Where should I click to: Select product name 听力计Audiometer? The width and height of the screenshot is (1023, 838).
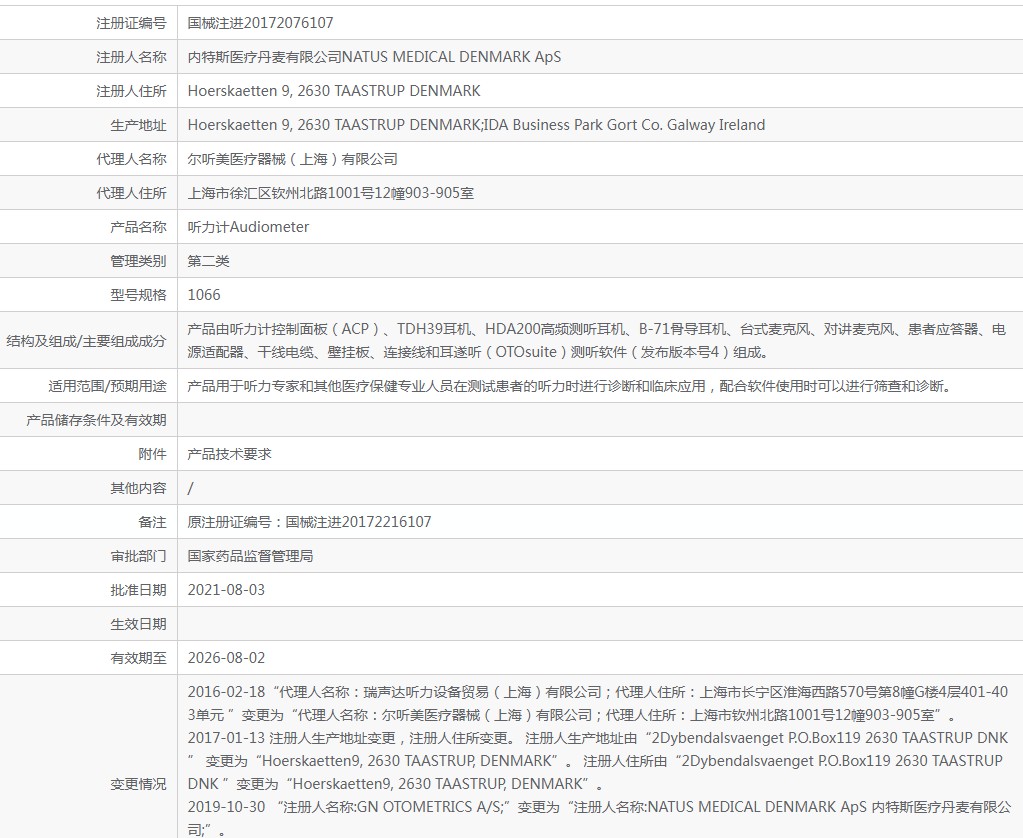(248, 226)
